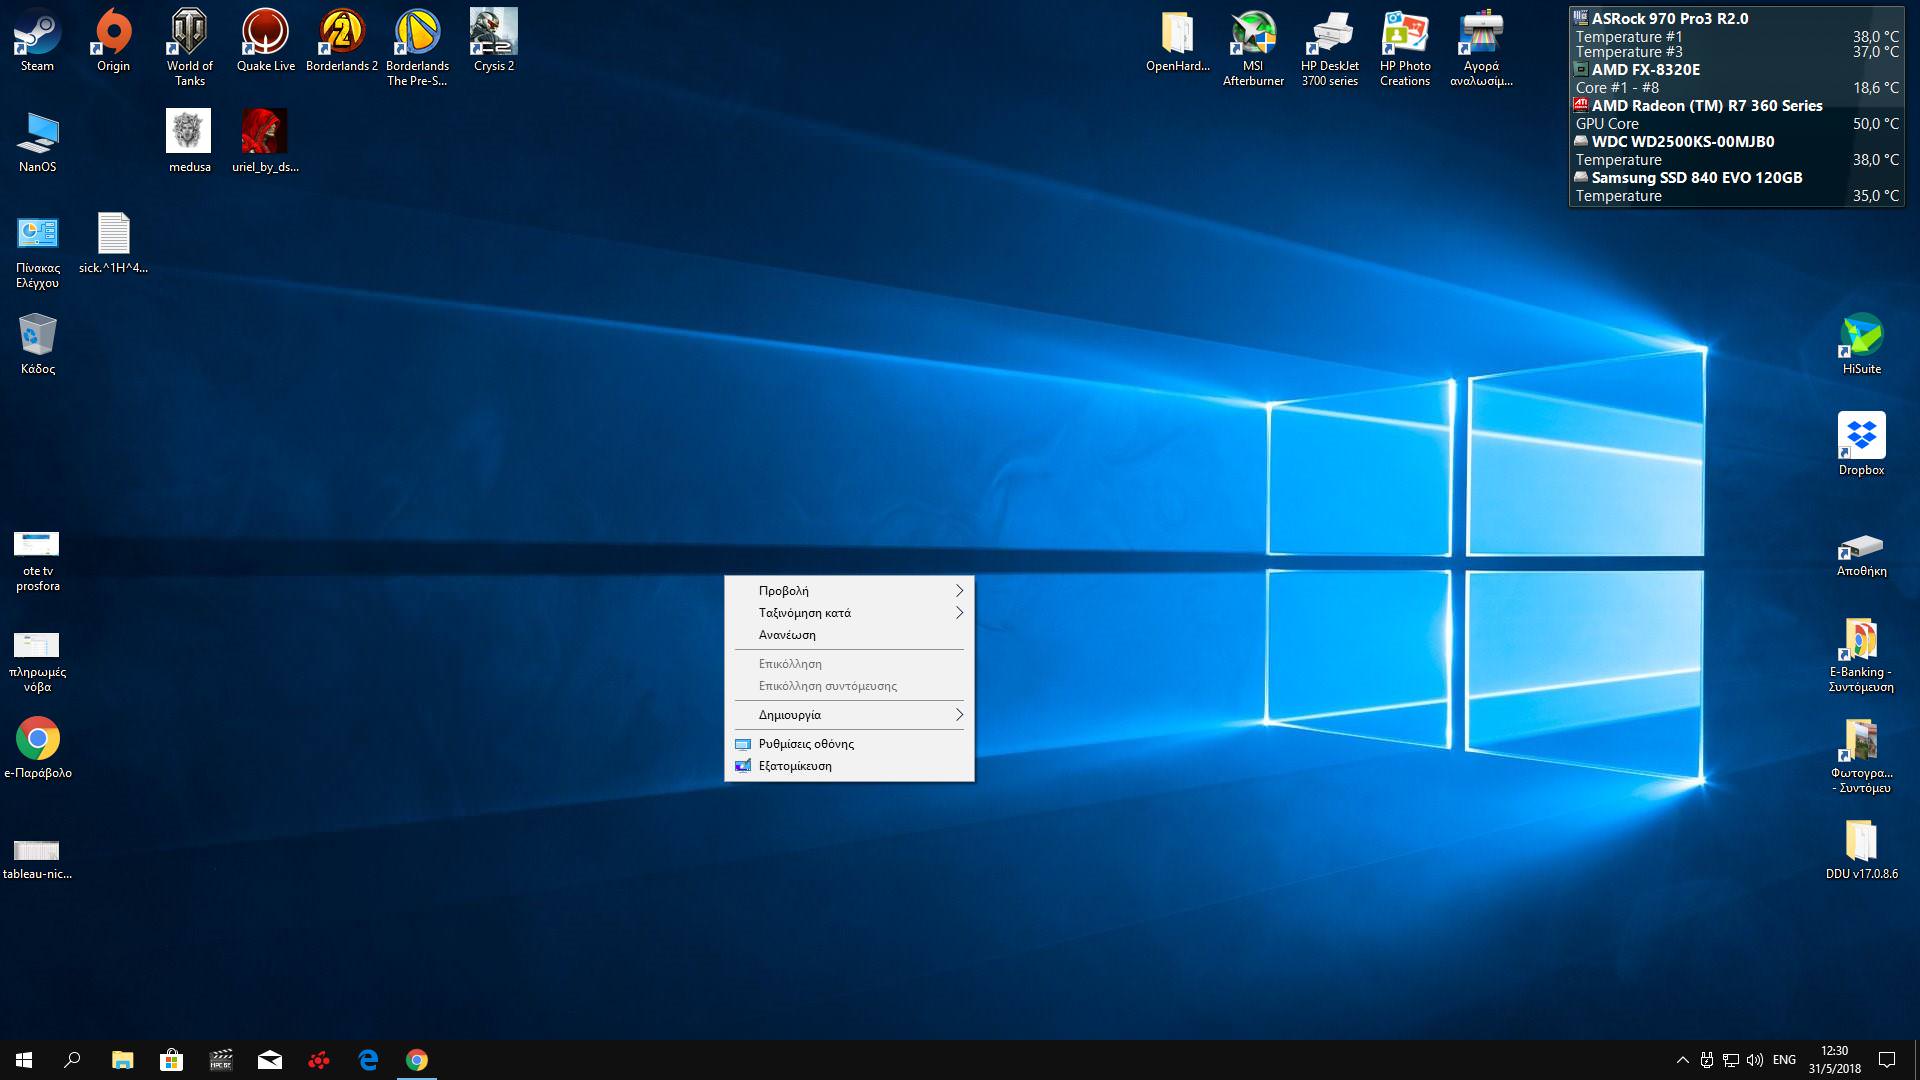The width and height of the screenshot is (1920, 1080).
Task: Open the Mail app from taskbar
Action: (269, 1060)
